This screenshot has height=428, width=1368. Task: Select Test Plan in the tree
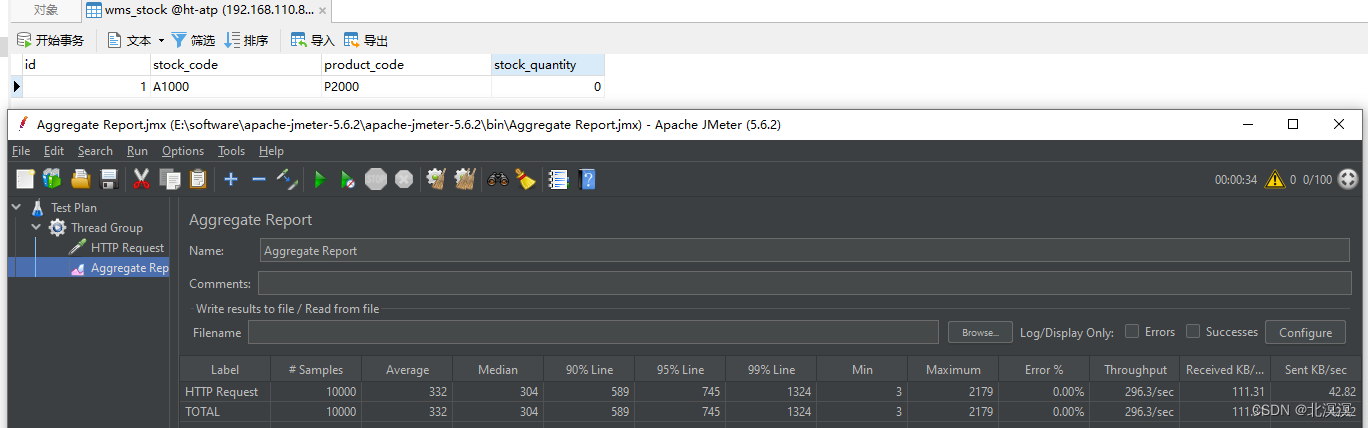(74, 208)
